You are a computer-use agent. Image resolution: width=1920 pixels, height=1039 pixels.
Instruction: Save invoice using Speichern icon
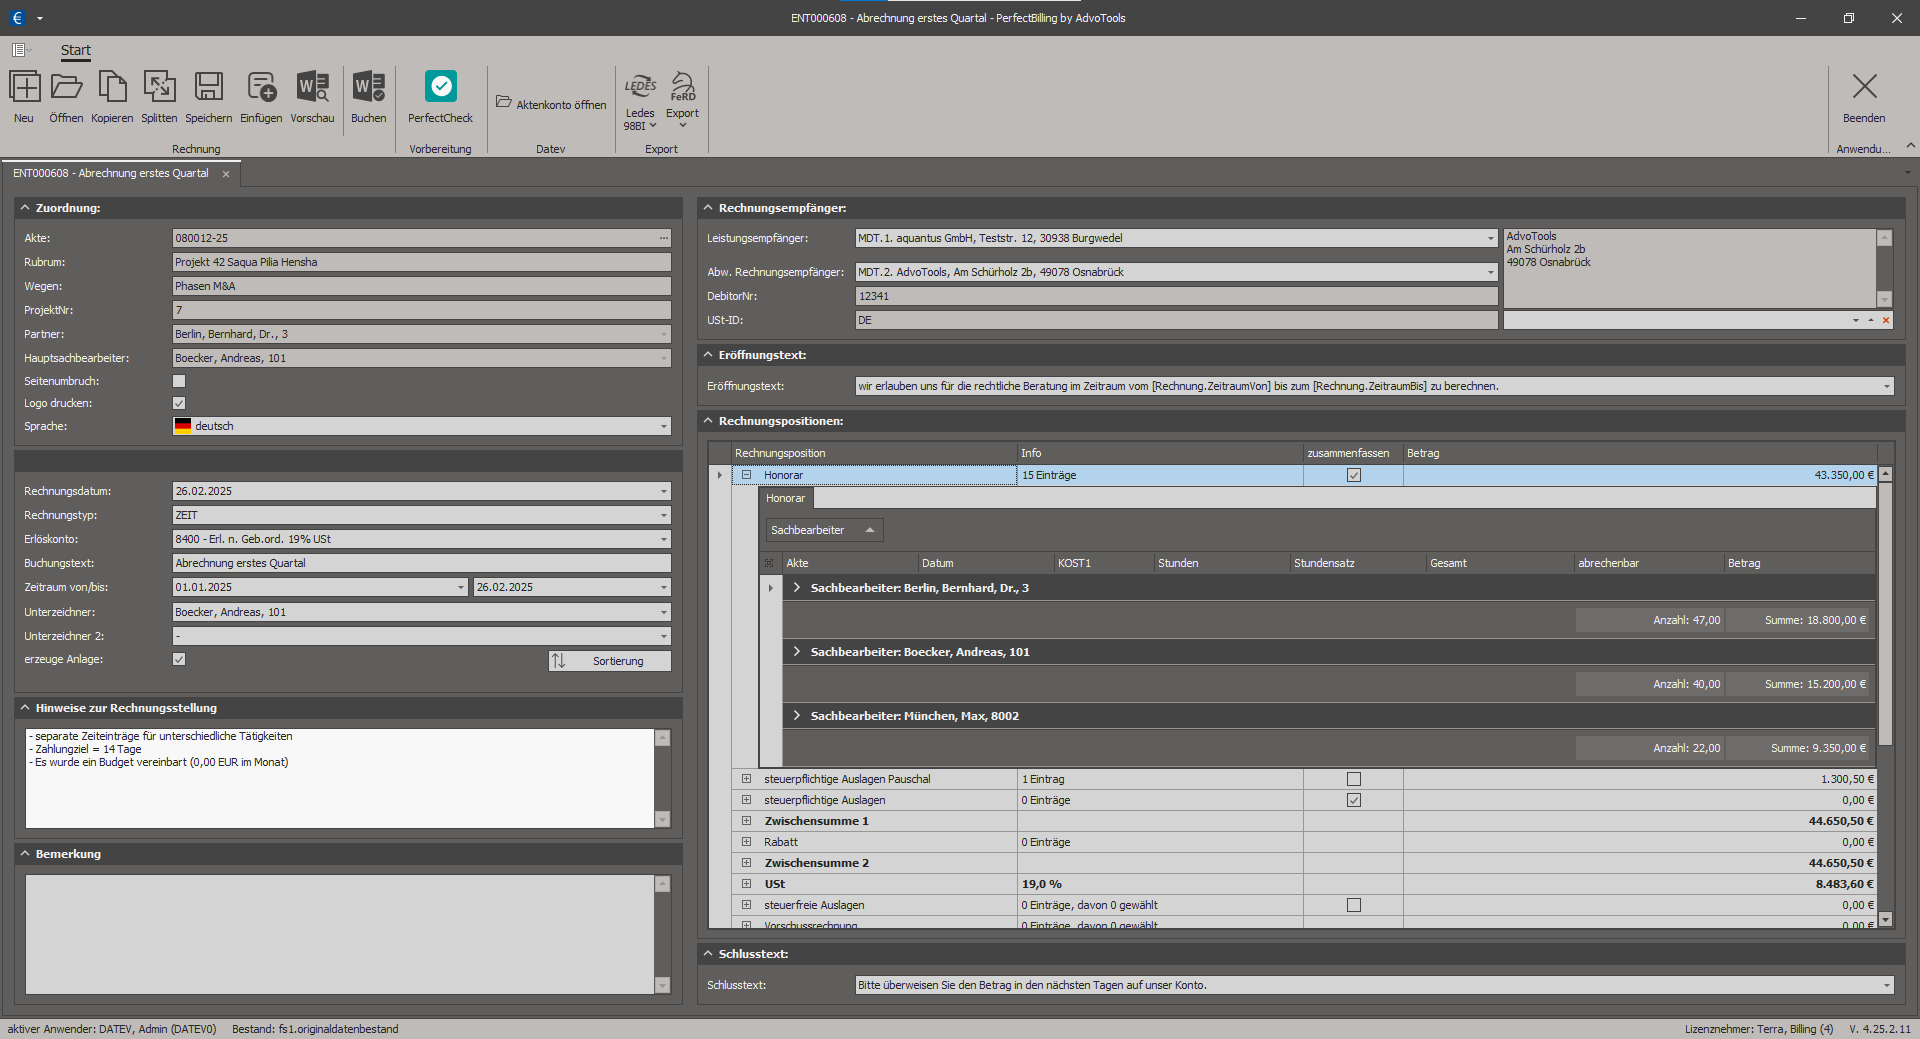[208, 88]
